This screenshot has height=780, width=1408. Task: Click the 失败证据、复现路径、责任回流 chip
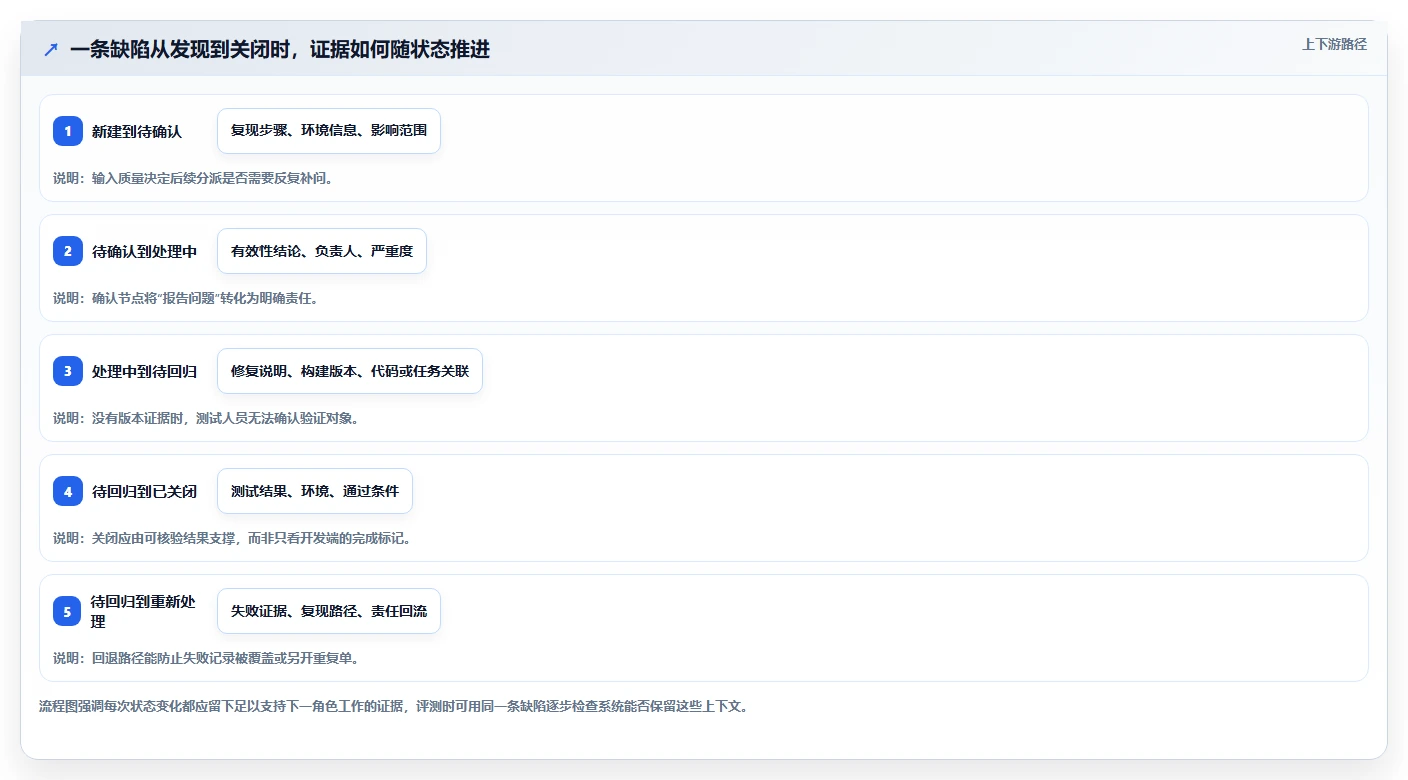pos(329,611)
